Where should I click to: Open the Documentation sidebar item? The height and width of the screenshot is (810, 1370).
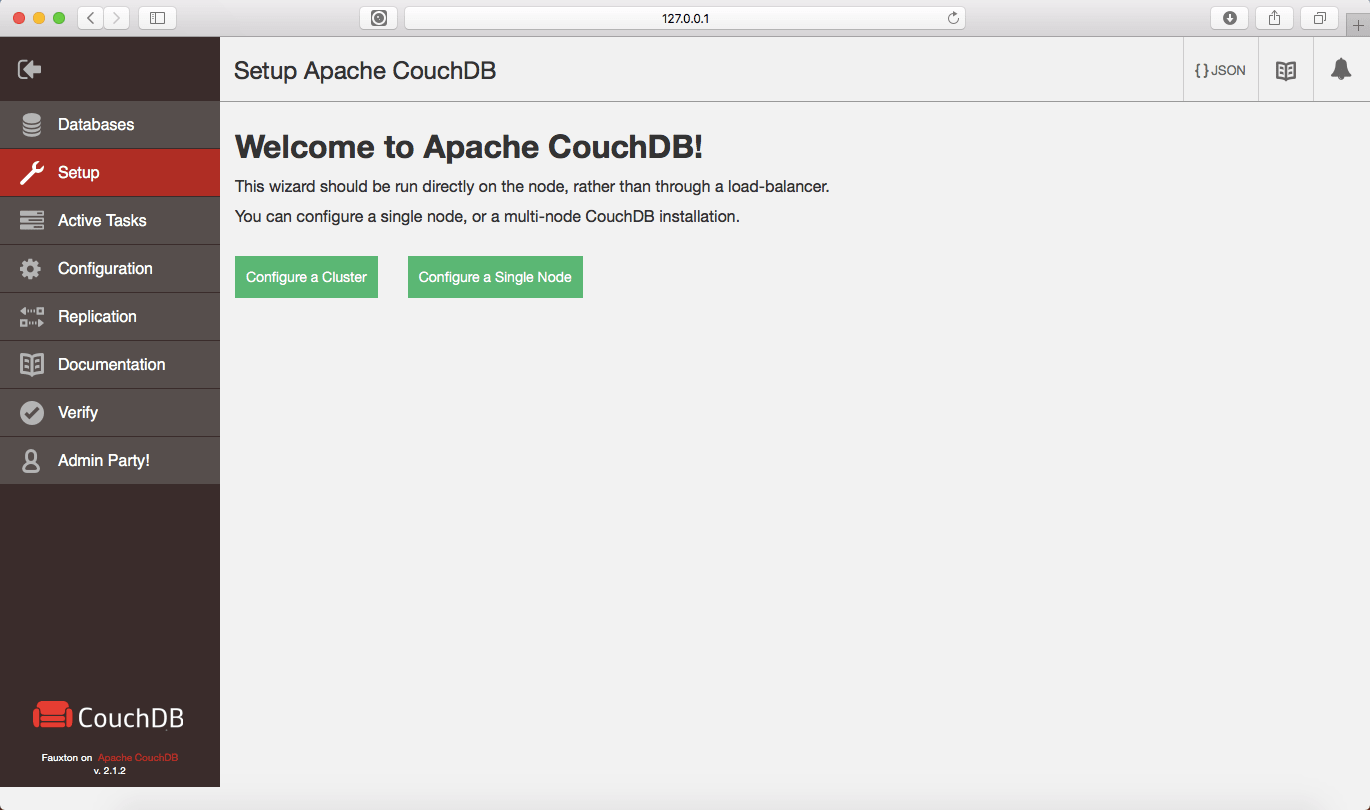[111, 365]
